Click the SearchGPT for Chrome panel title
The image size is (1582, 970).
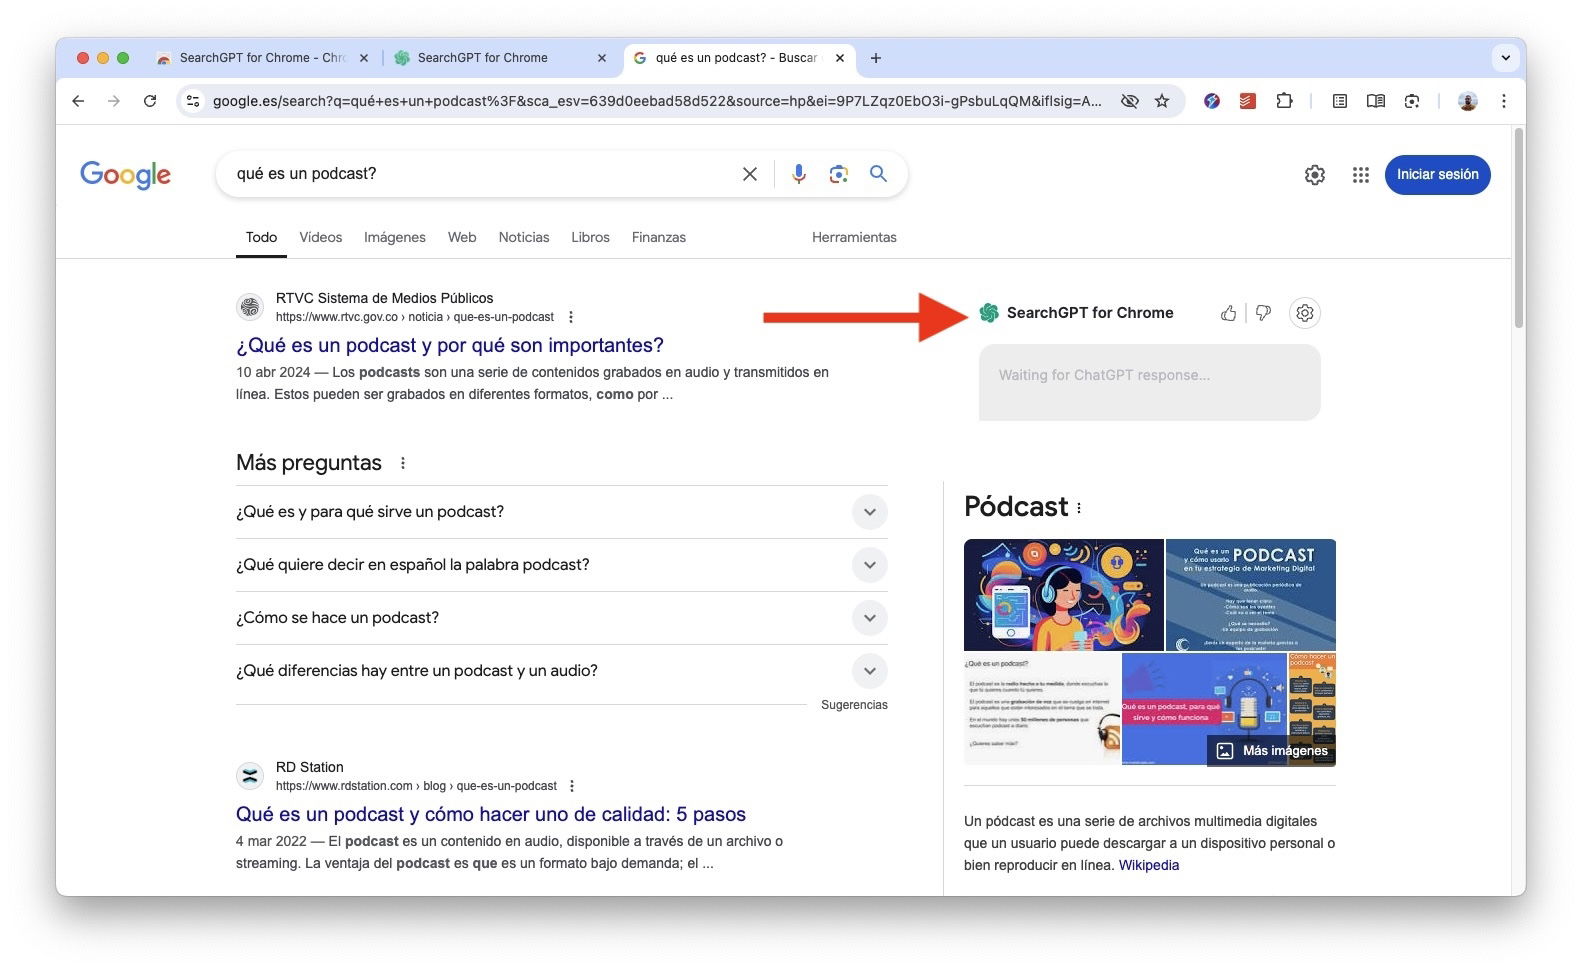(1090, 313)
